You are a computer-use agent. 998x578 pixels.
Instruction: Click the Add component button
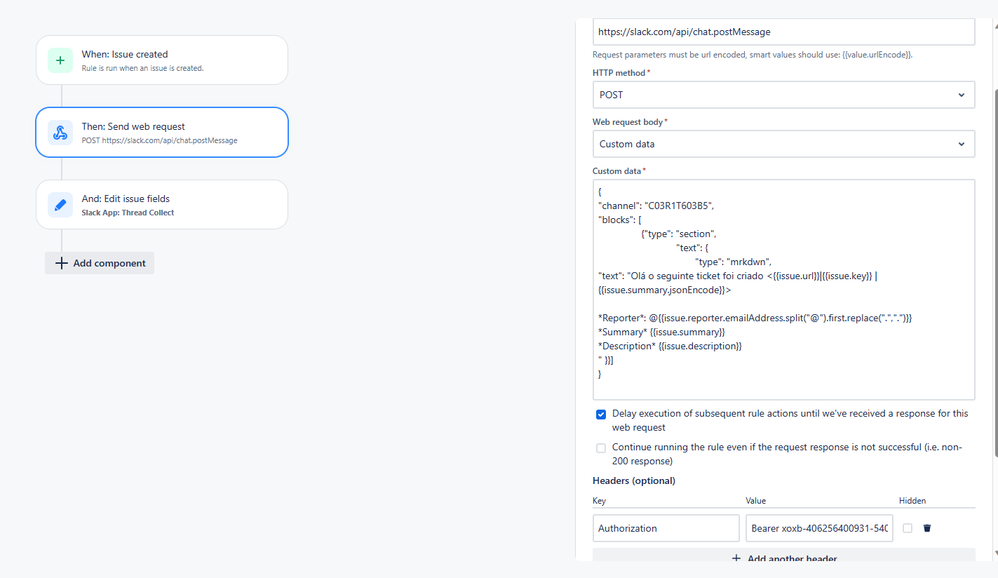click(100, 263)
